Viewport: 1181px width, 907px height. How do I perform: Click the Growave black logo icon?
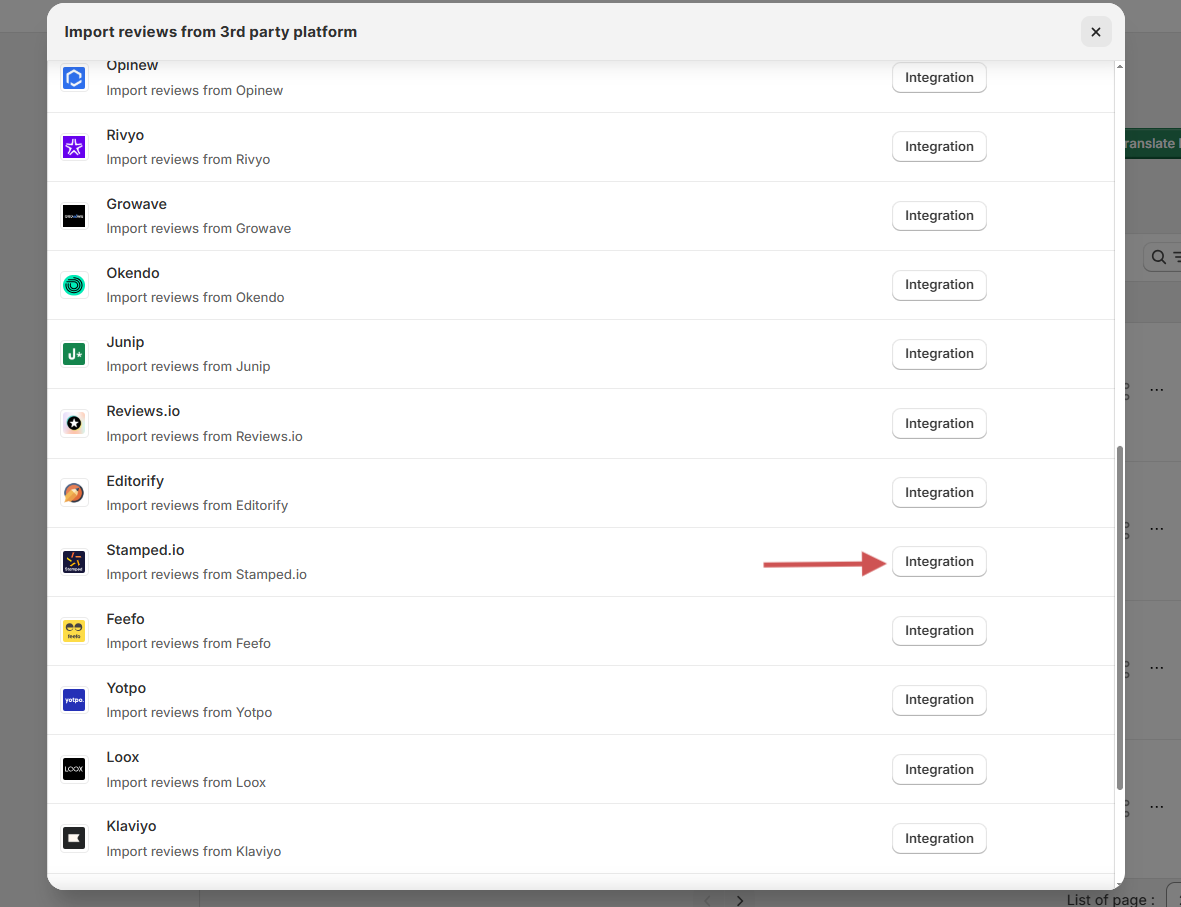(x=74, y=216)
